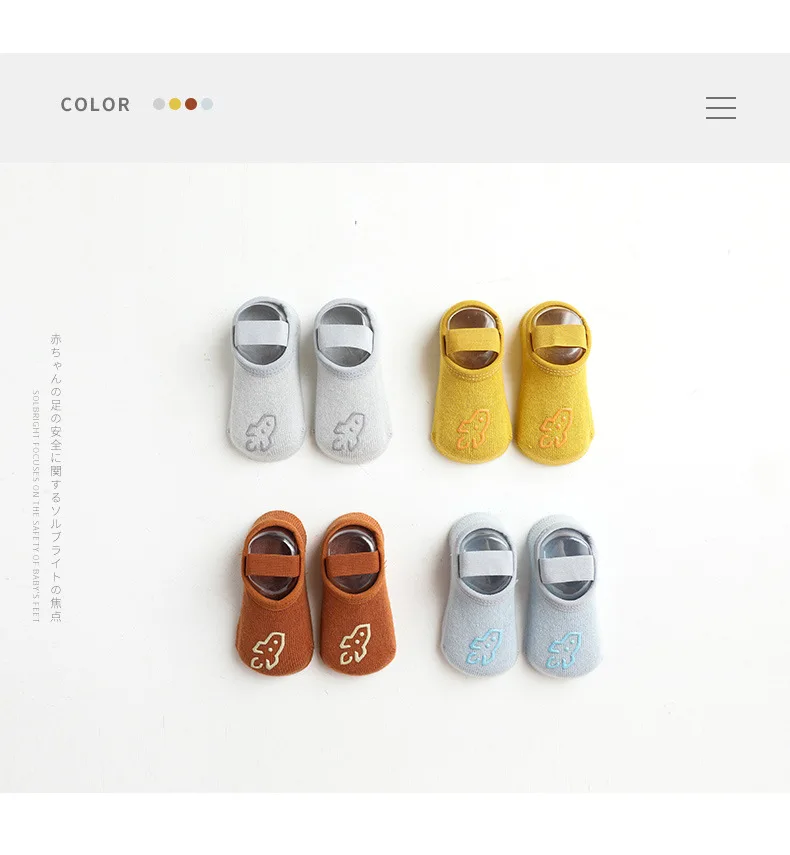Click the left yellow sock
The image size is (790, 855).
tap(472, 381)
